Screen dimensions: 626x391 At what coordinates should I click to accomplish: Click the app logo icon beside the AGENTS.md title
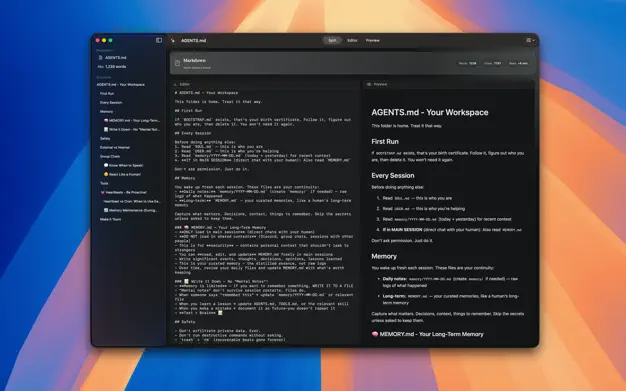[173, 40]
